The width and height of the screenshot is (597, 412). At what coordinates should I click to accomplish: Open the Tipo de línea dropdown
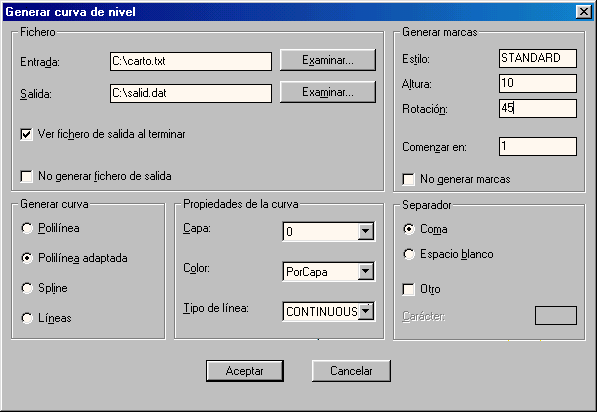[x=366, y=311]
